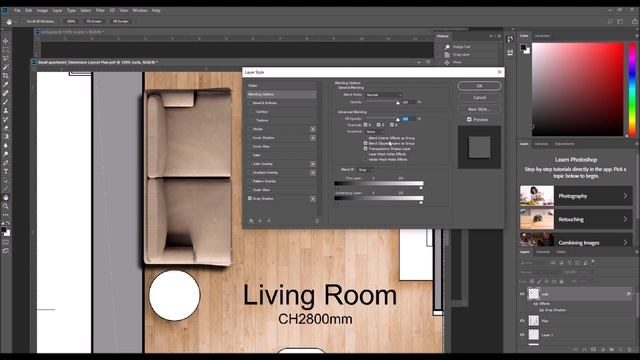Select the Zoom tool in toolbar
Image resolution: width=640 pixels, height=360 pixels.
coord(6,206)
